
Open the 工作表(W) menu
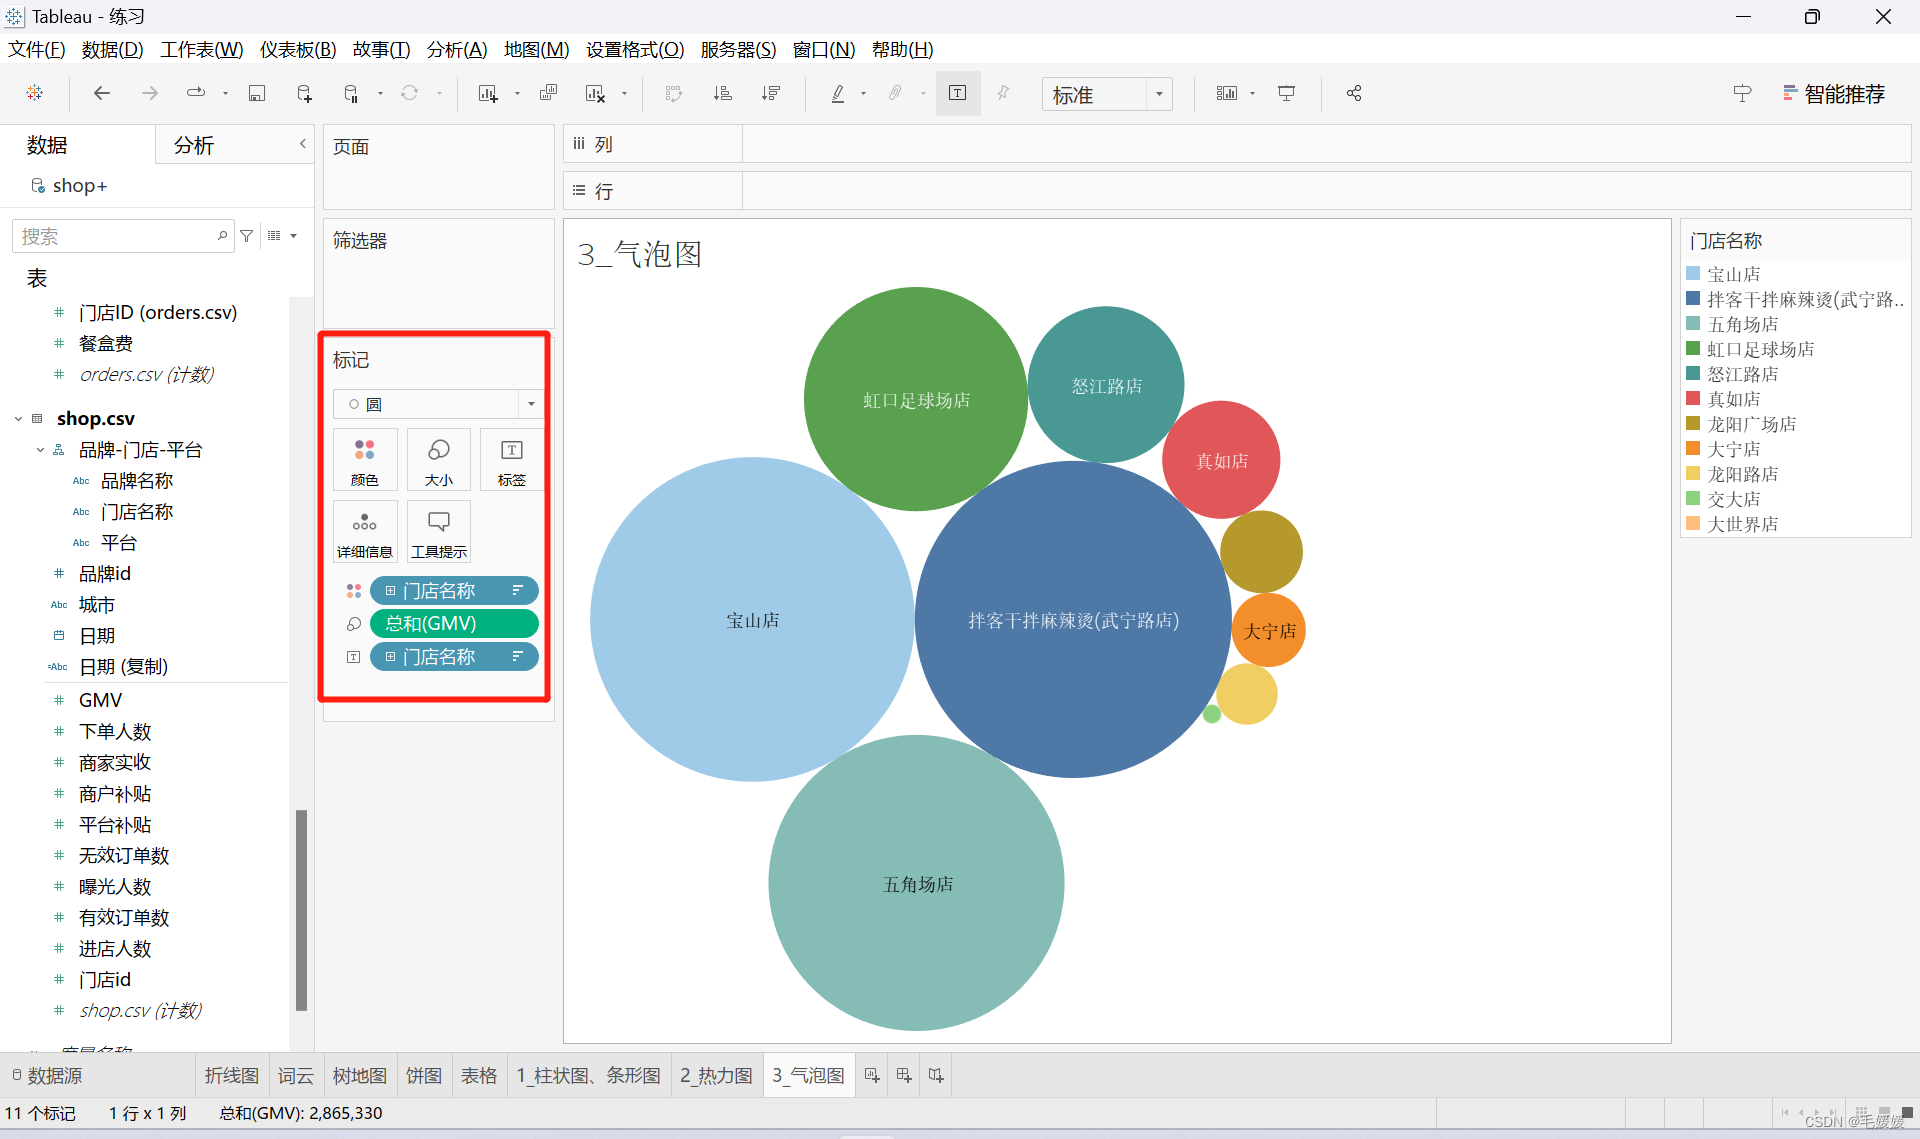click(201, 49)
